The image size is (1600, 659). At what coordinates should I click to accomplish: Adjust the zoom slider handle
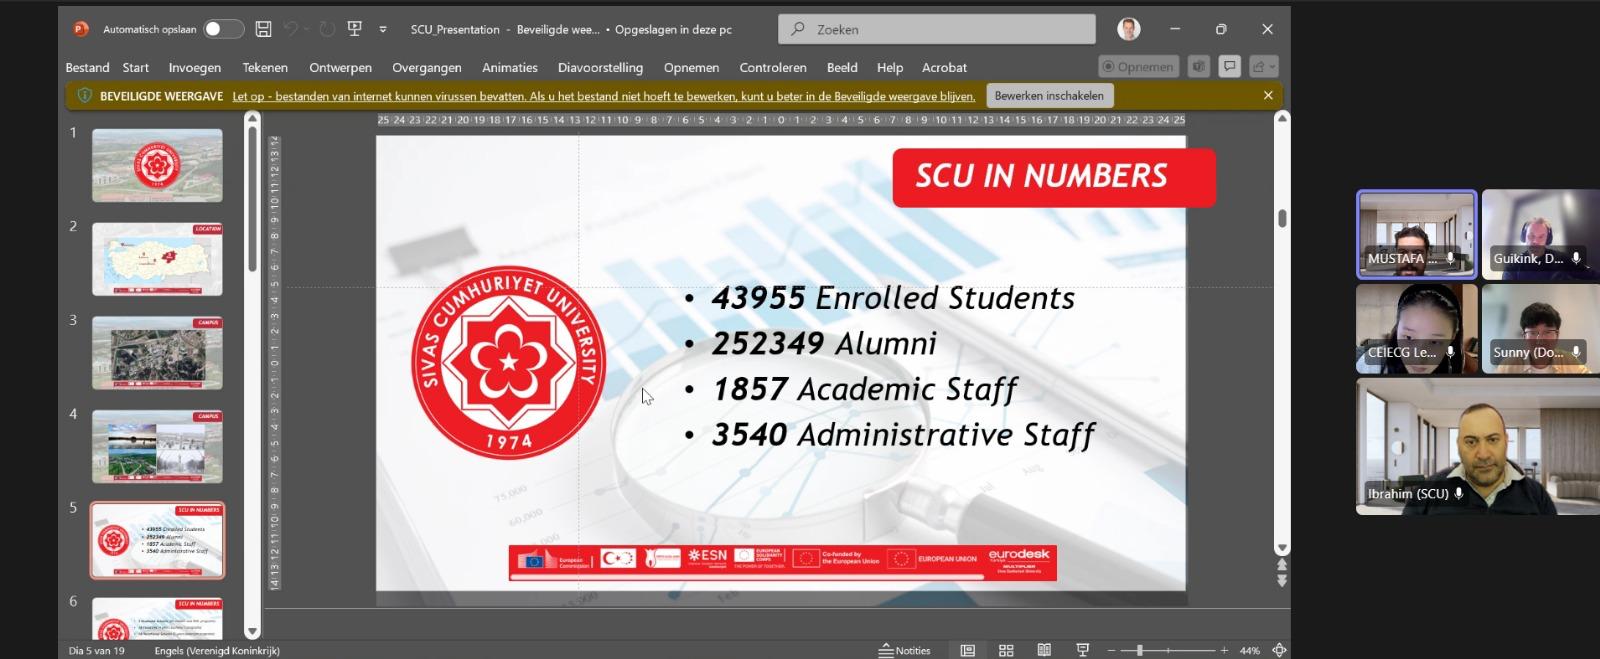click(x=1139, y=650)
